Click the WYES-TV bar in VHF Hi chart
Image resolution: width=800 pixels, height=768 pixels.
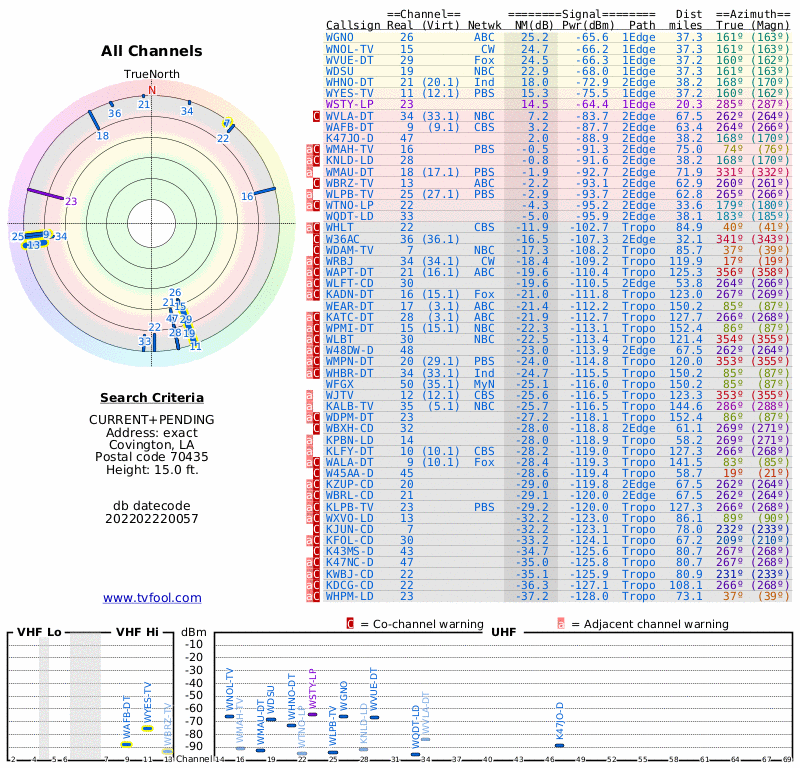click(x=147, y=728)
